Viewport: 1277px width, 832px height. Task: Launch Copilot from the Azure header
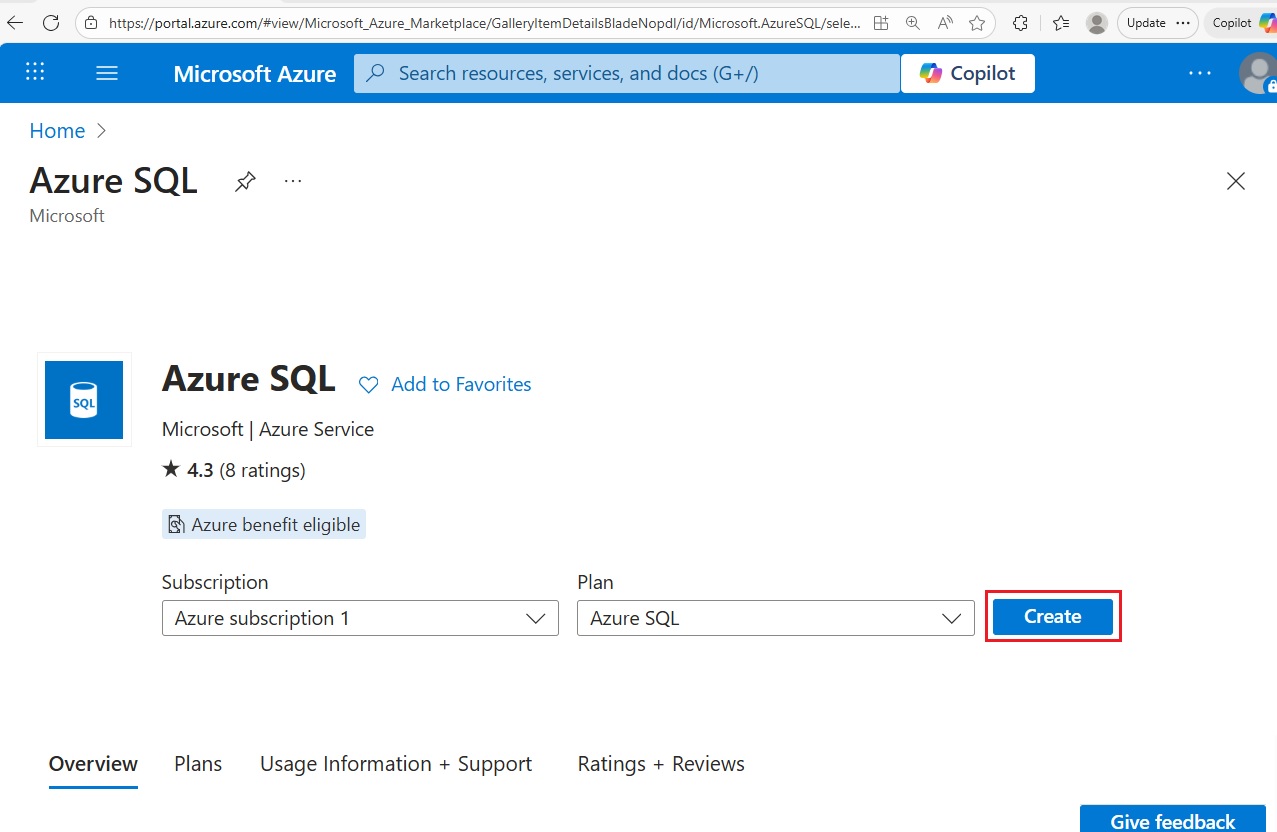tap(967, 73)
